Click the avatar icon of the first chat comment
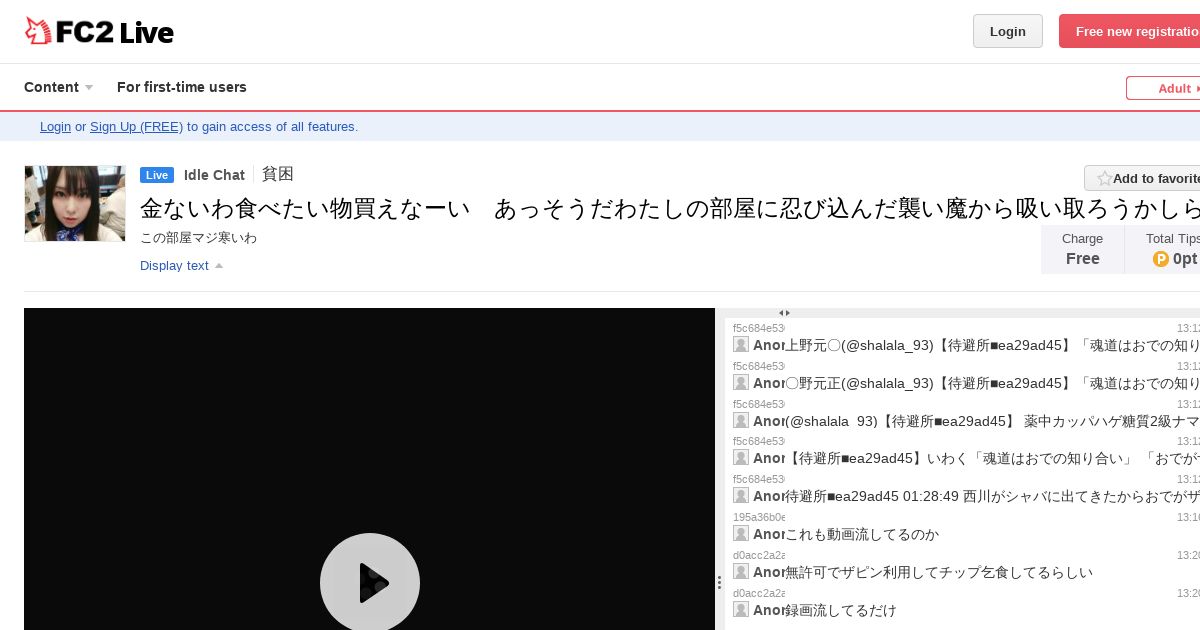 click(x=741, y=344)
